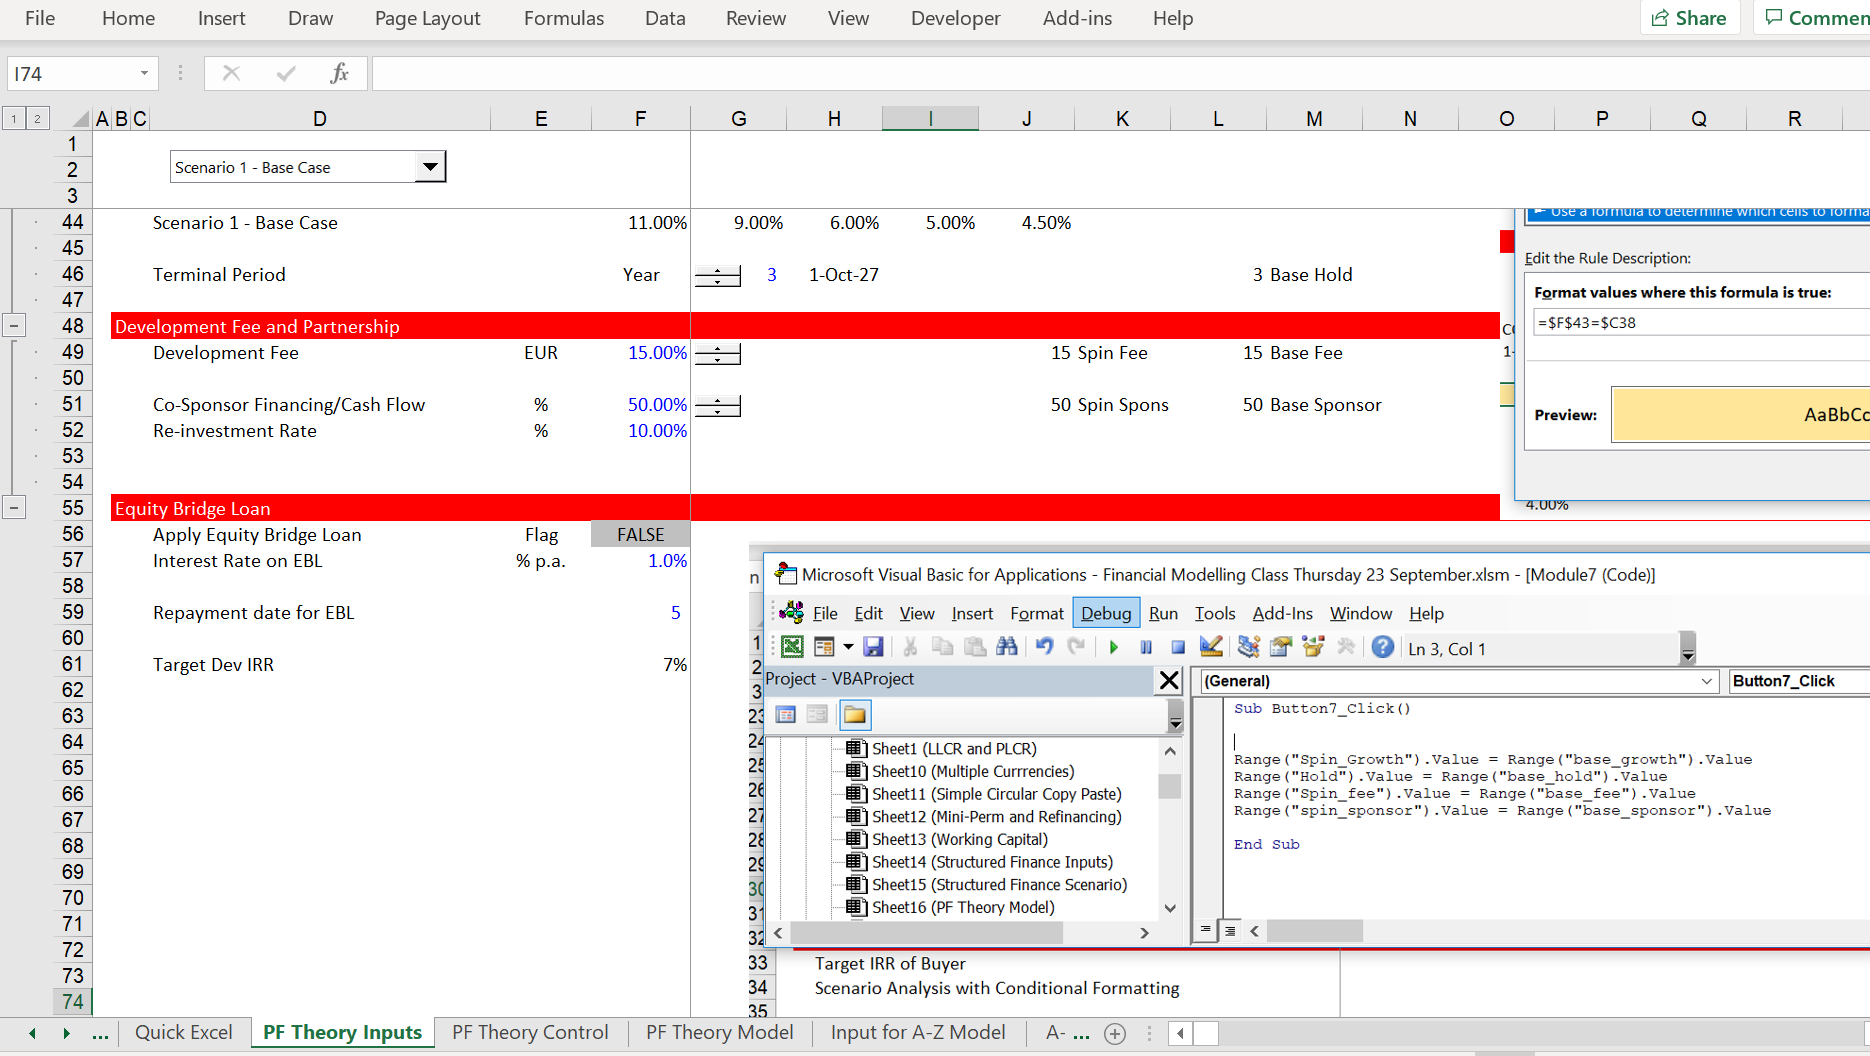The height and width of the screenshot is (1056, 1870).
Task: Open the Insert UserForm dropdown arrow
Action: click(x=847, y=647)
